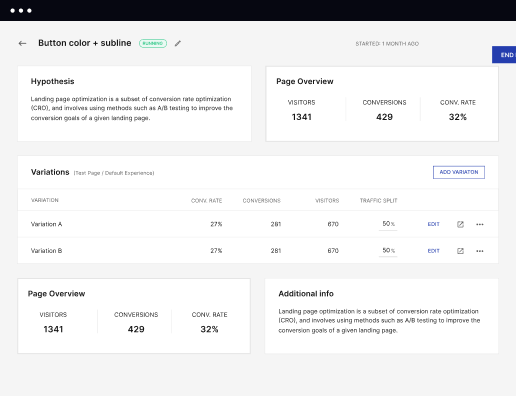Click EDIT link for Variation A

[433, 224]
